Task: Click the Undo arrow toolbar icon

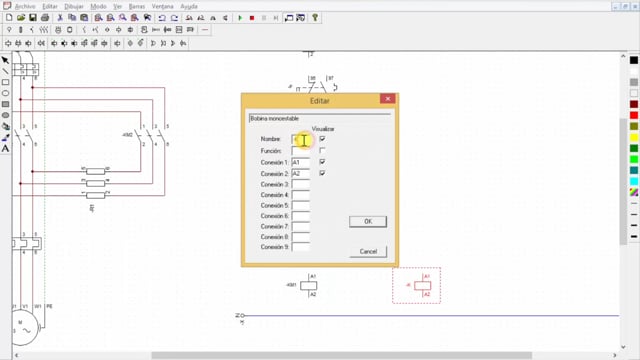Action: [162, 18]
